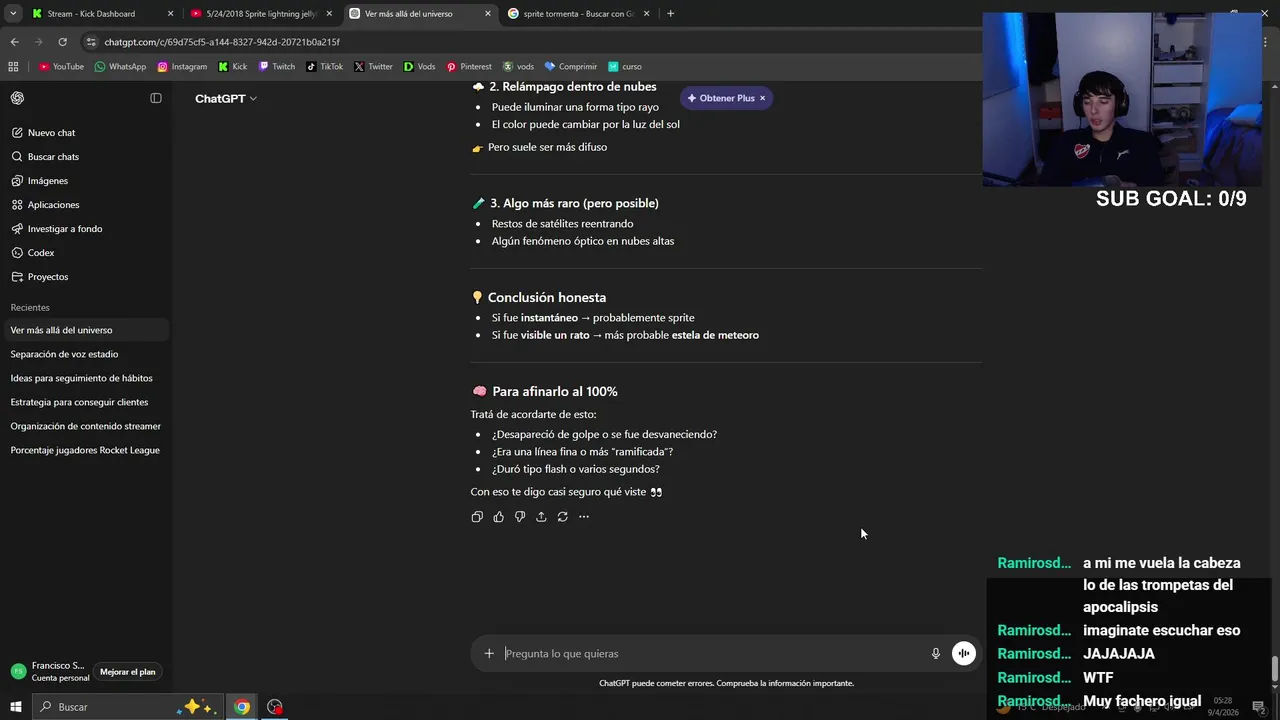View site information icon in address bar
Image resolution: width=1280 pixels, height=720 pixels.
(91, 42)
